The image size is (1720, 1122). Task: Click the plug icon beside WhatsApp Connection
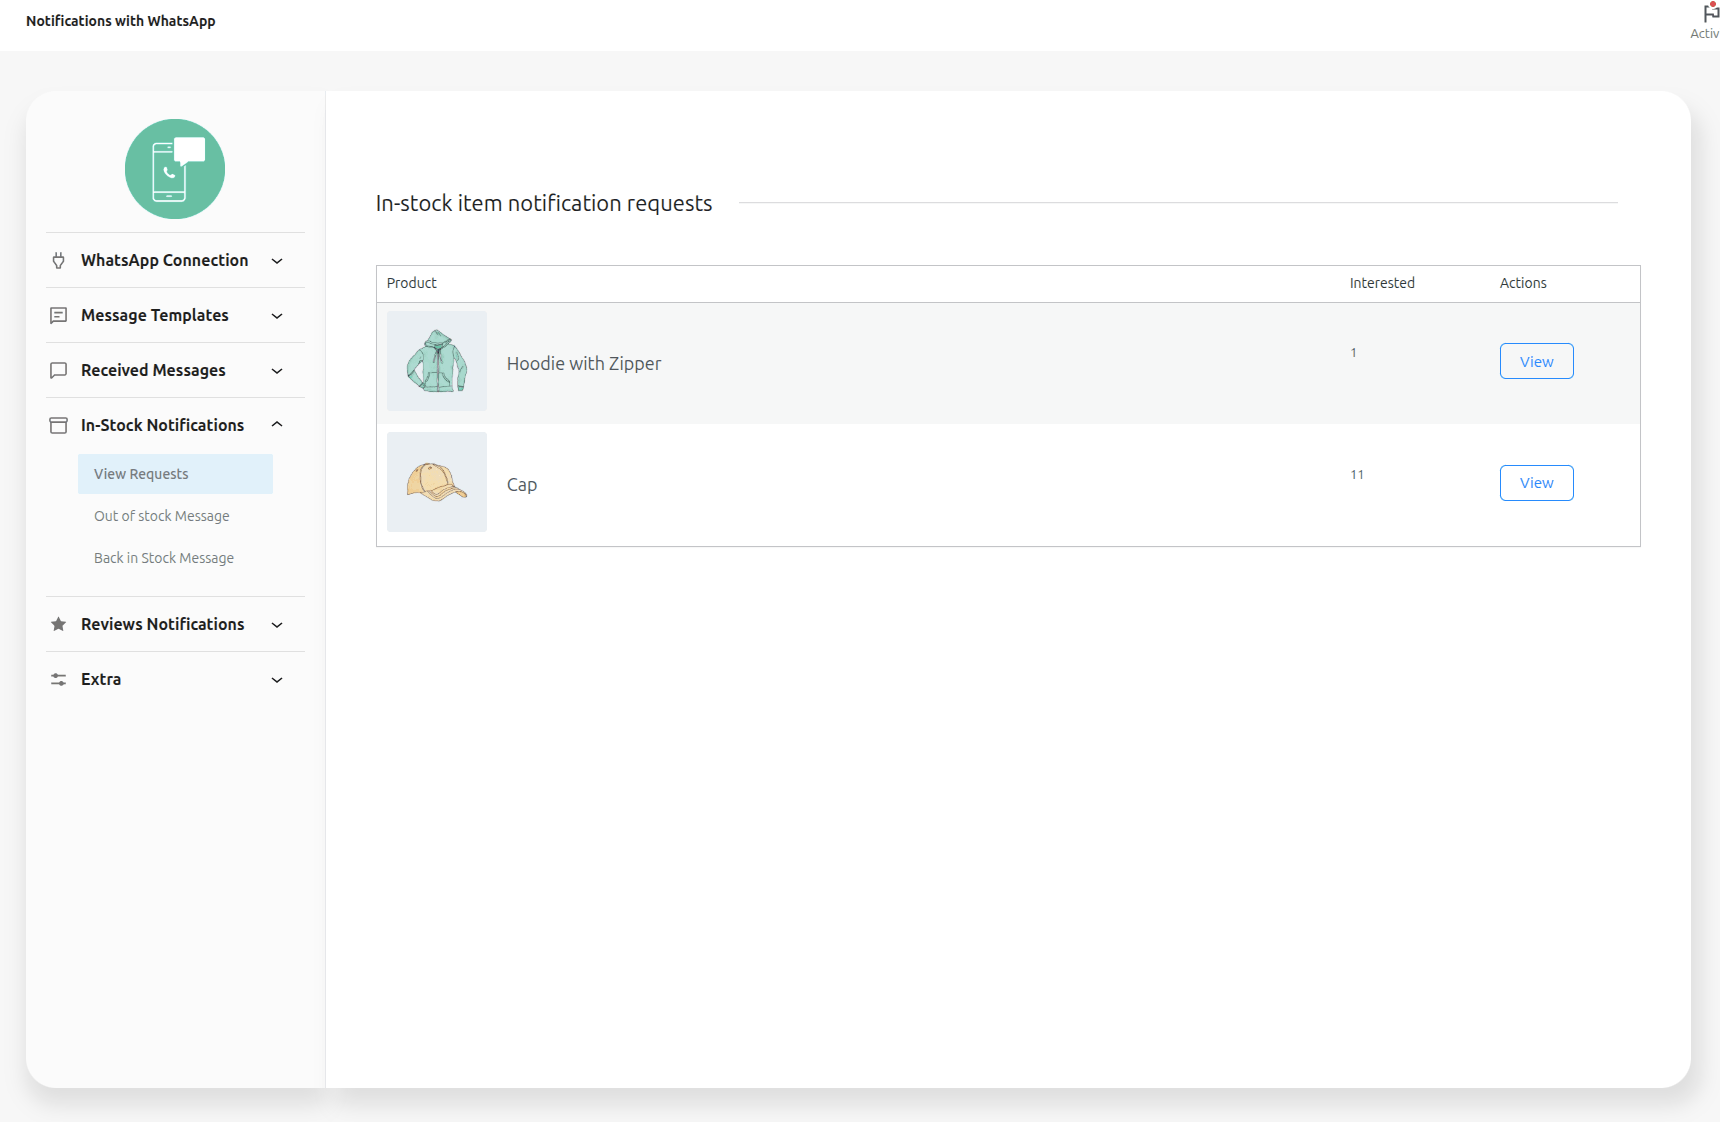coord(59,260)
